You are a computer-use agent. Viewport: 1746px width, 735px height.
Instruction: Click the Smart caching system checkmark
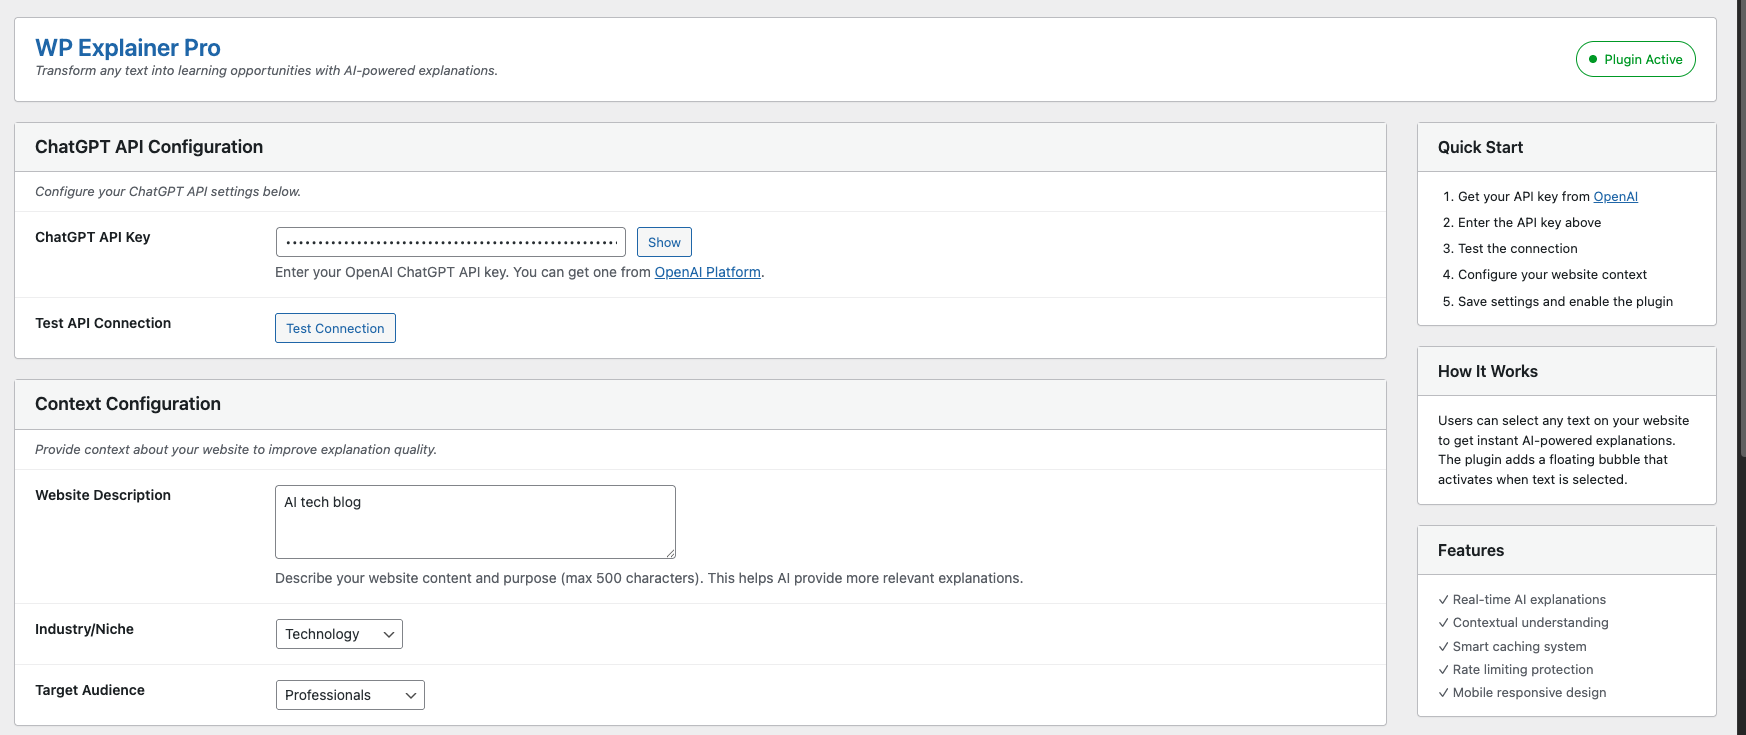coord(1443,647)
